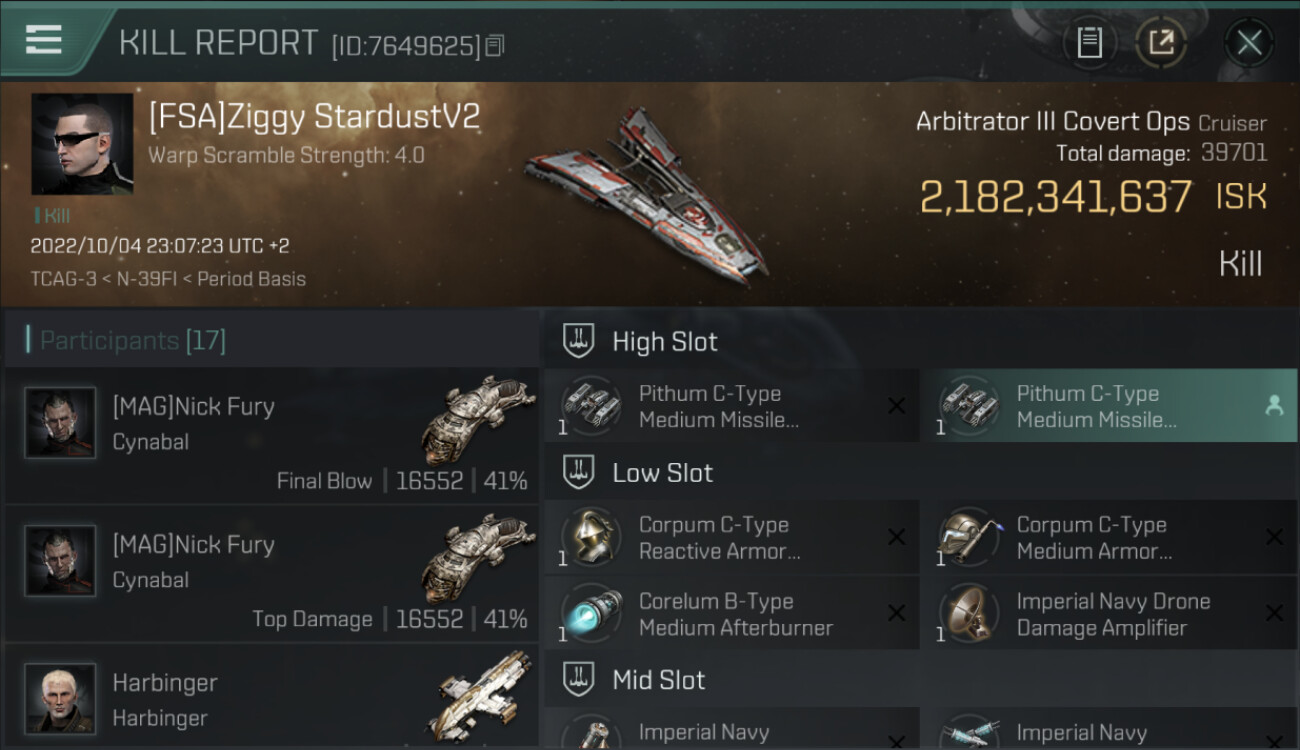The image size is (1300, 750).
Task: Click Ziggy StardustV2 pilot portrait
Action: point(82,144)
